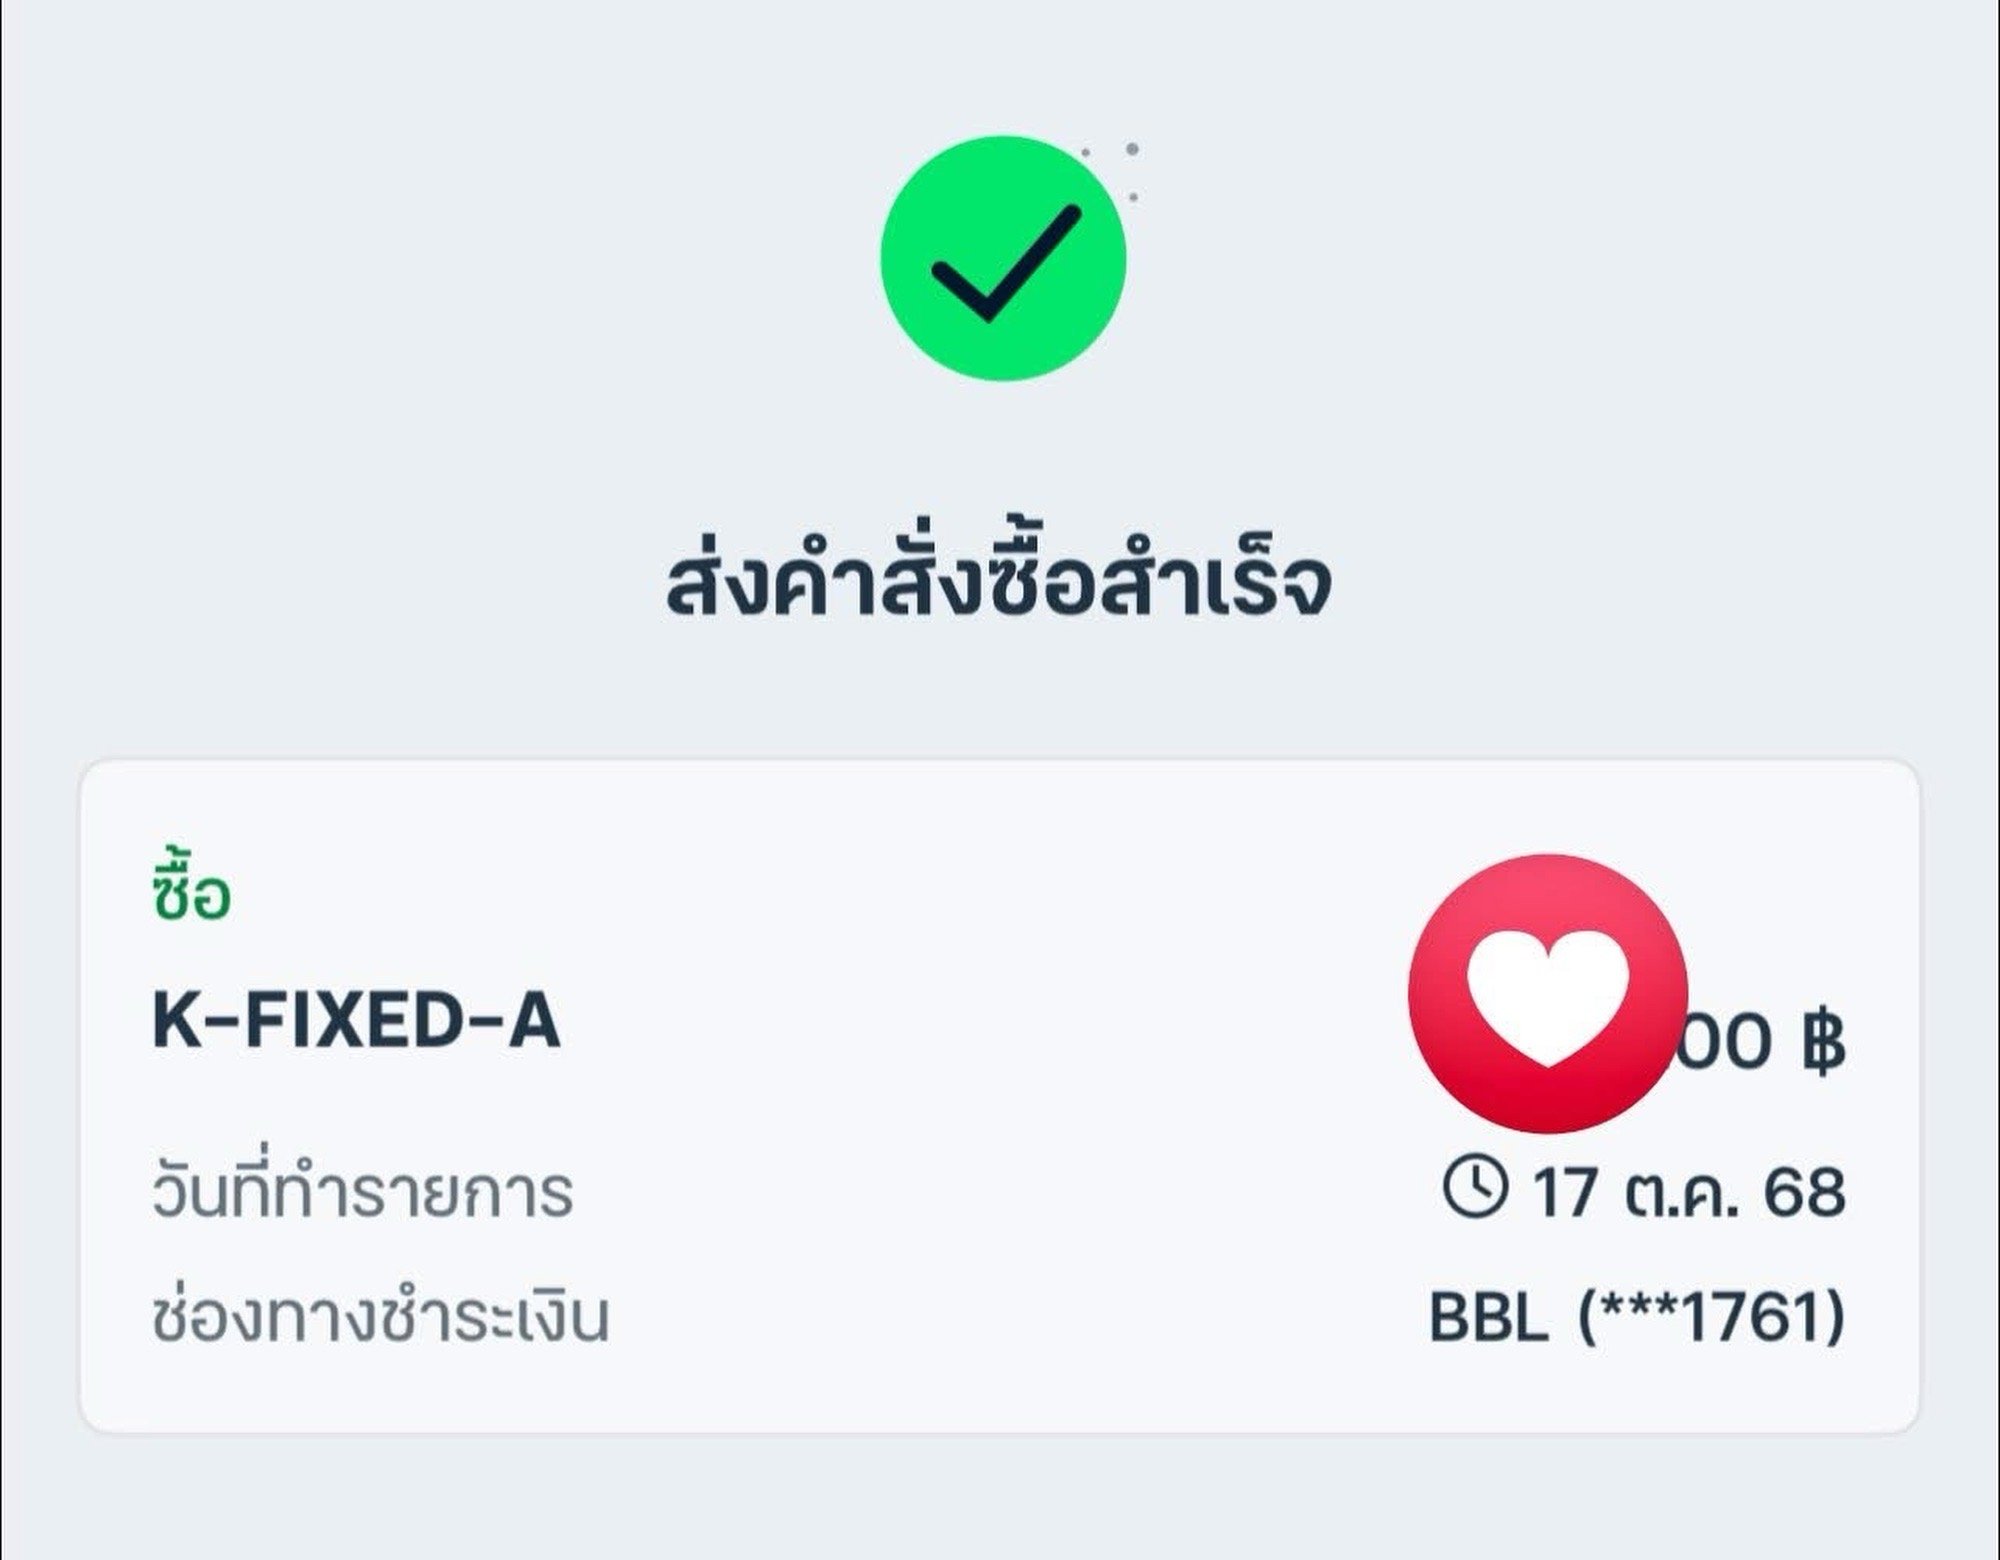The width and height of the screenshot is (2000, 1560).
Task: Click the green success checkmark icon
Action: tap(1003, 258)
